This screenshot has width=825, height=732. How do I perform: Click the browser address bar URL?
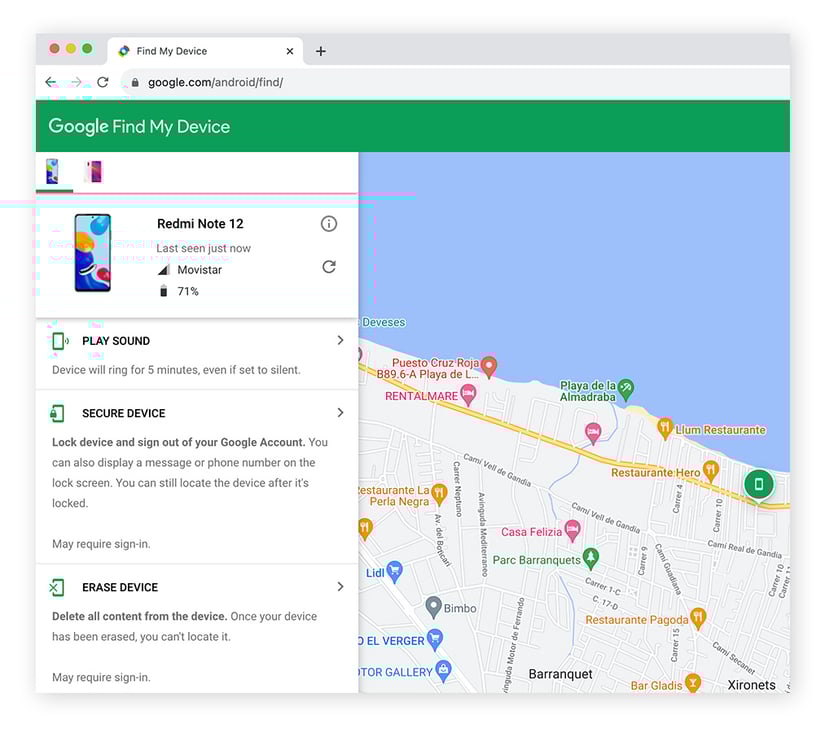[x=215, y=82]
